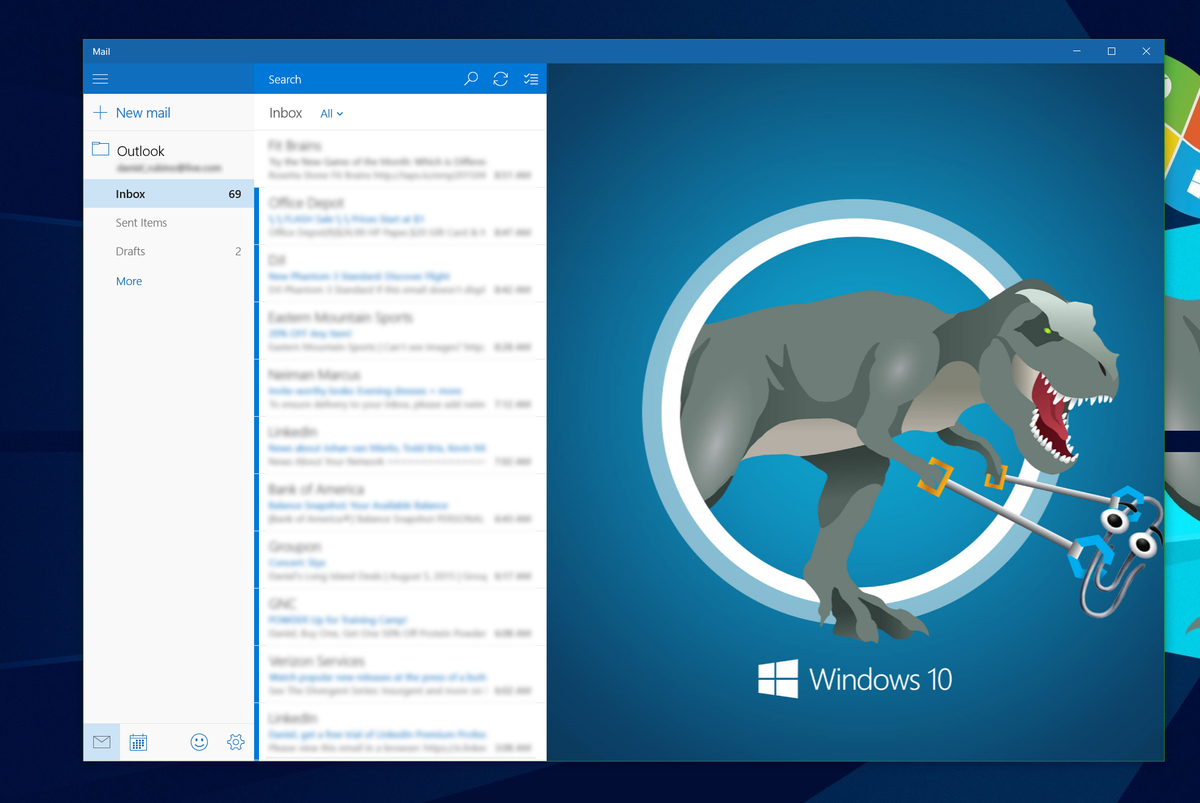Click the Search input field
The height and width of the screenshot is (803, 1200).
pyautogui.click(x=350, y=78)
